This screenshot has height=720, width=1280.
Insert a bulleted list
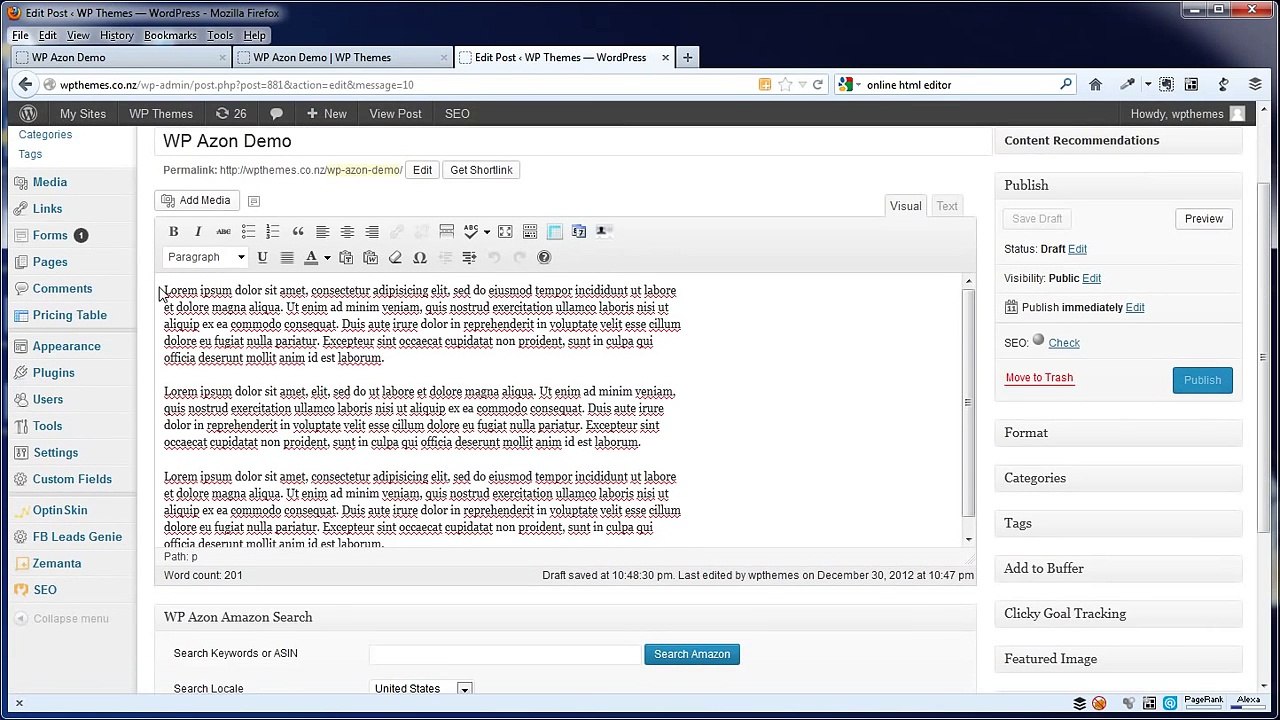click(248, 231)
